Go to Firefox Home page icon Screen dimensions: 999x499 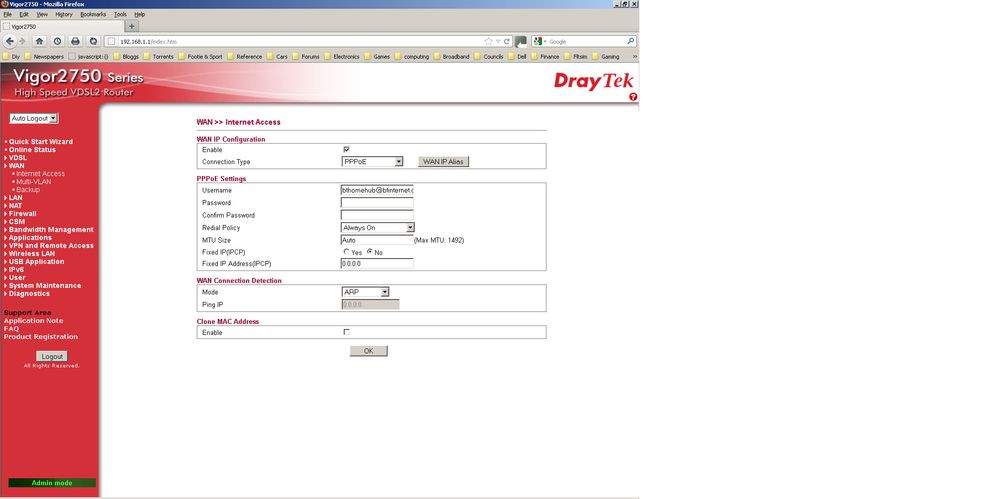point(40,41)
